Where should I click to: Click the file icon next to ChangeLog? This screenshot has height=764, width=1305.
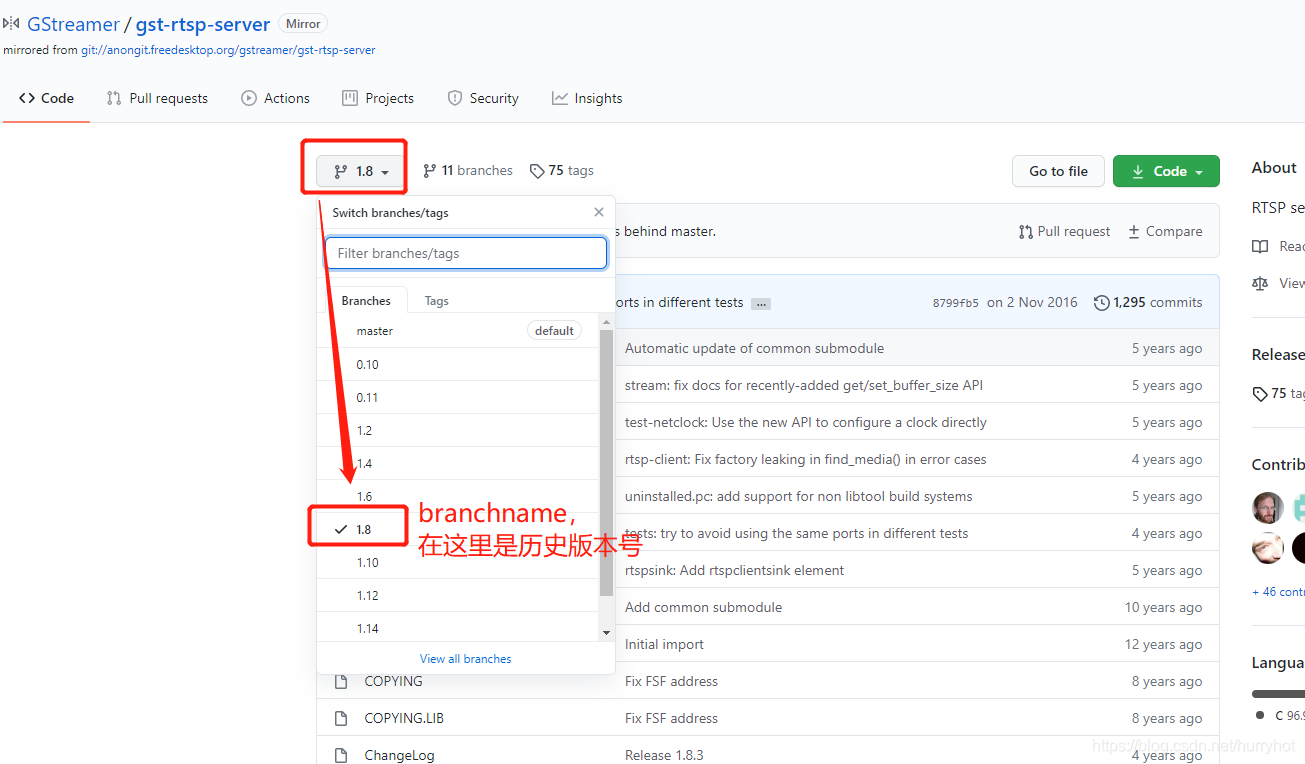341,755
